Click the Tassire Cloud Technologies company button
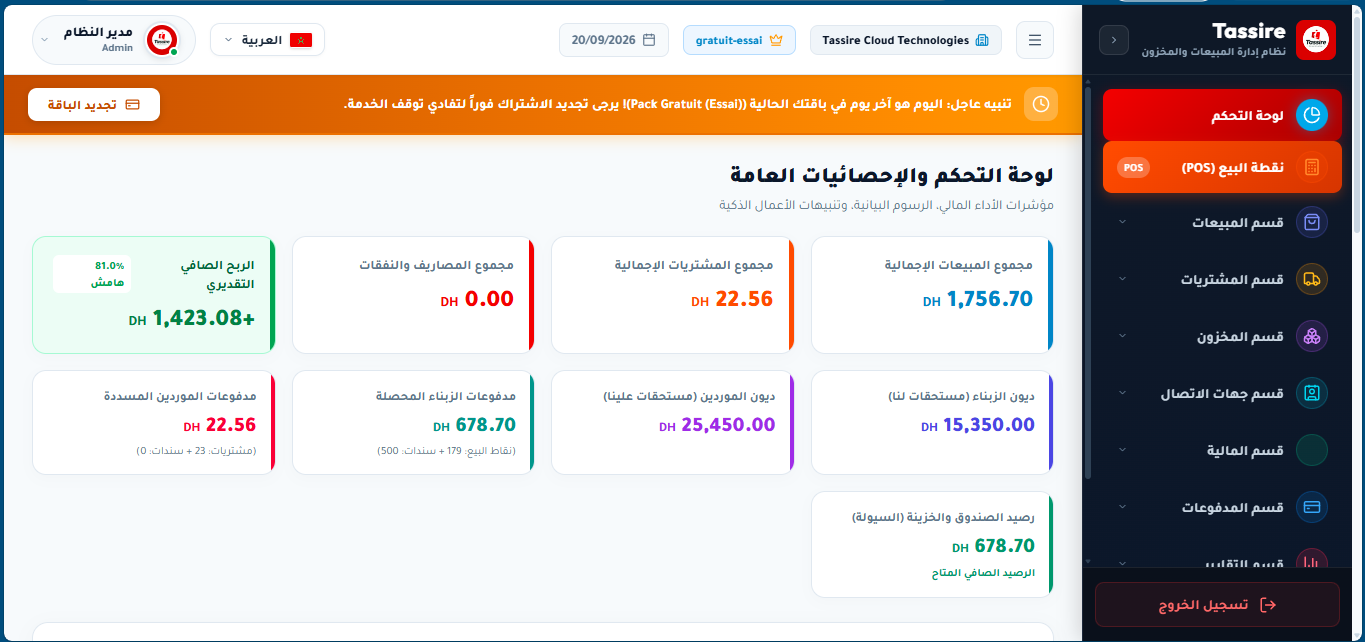Image resolution: width=1365 pixels, height=642 pixels. tap(905, 40)
